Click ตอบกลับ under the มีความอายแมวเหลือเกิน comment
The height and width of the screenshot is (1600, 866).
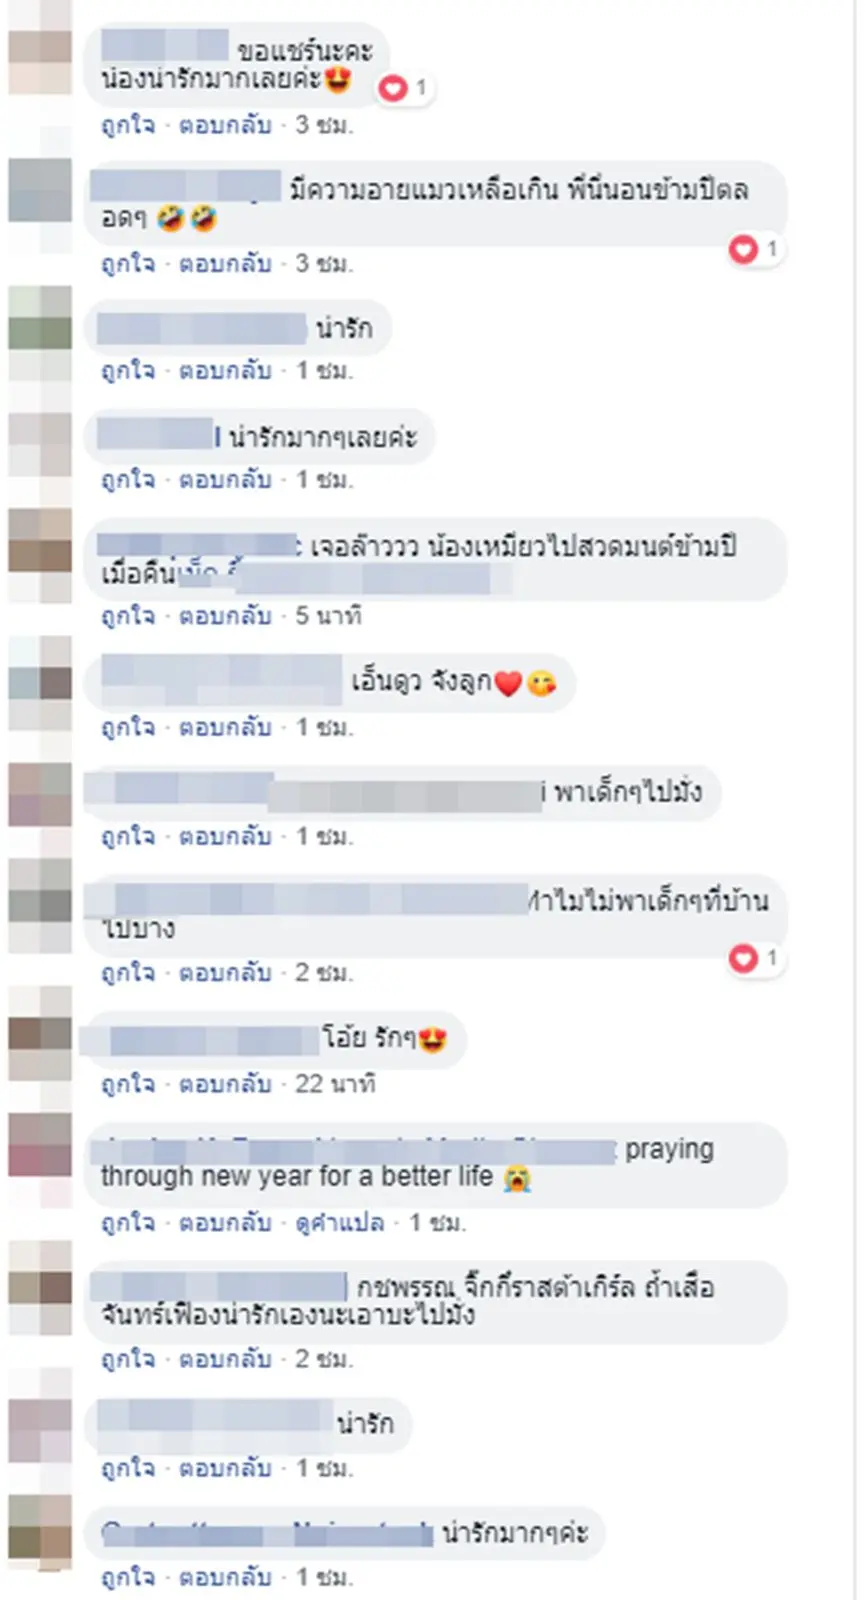pos(225,263)
